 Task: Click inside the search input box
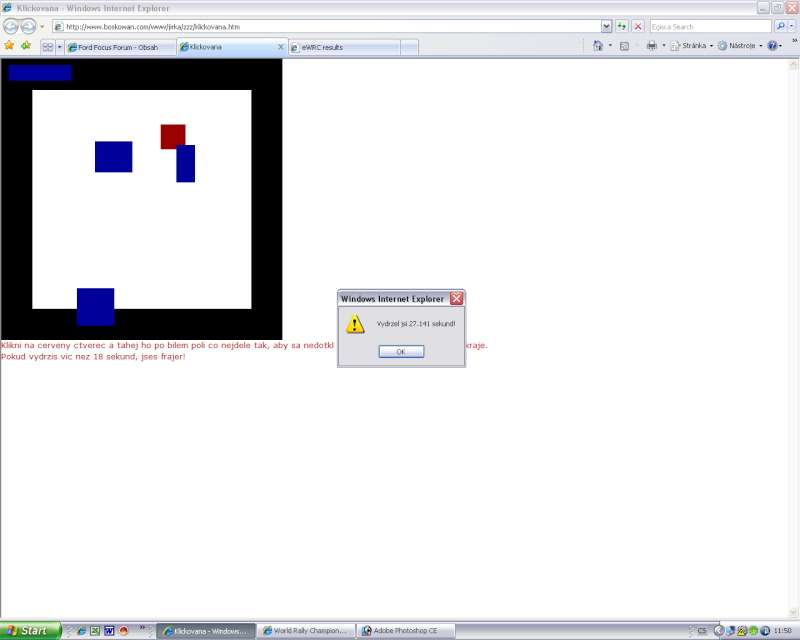click(x=708, y=26)
